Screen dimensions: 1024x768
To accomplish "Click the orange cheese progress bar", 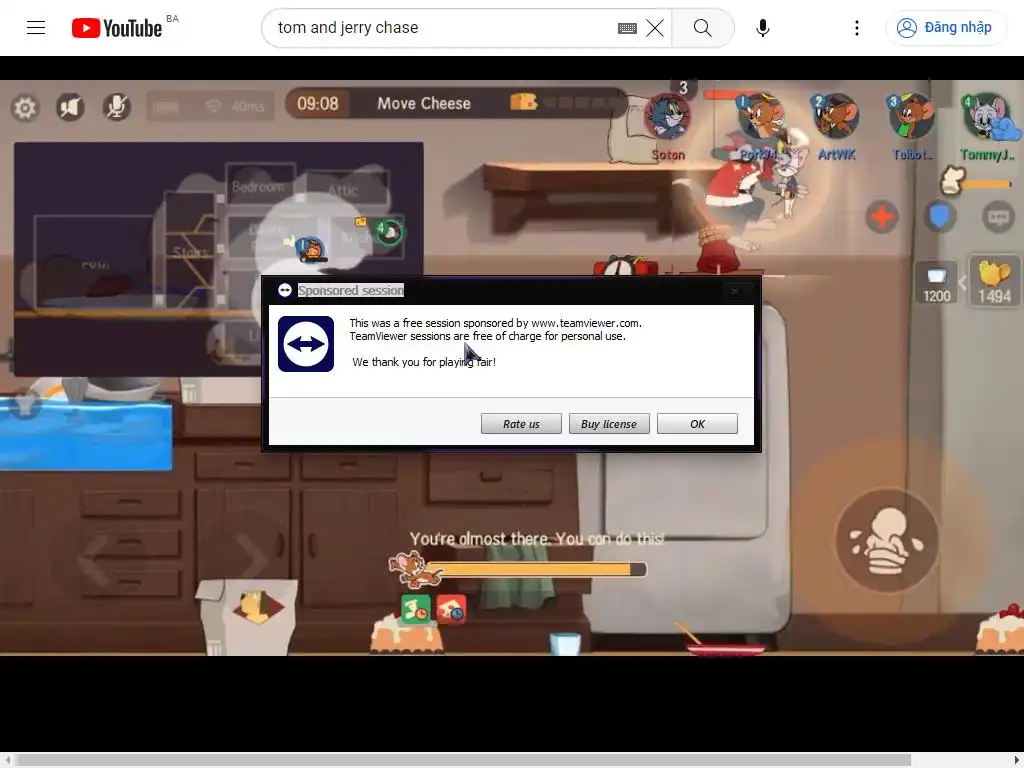I will click(536, 569).
